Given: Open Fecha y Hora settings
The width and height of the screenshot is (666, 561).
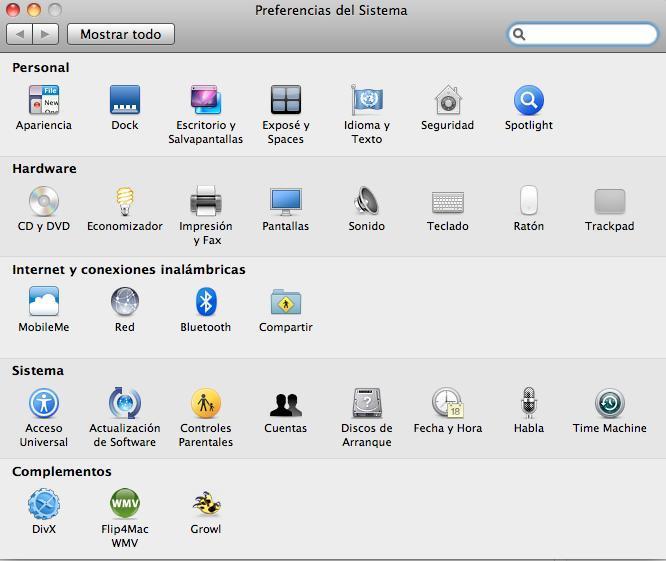Looking at the screenshot, I should tap(447, 404).
